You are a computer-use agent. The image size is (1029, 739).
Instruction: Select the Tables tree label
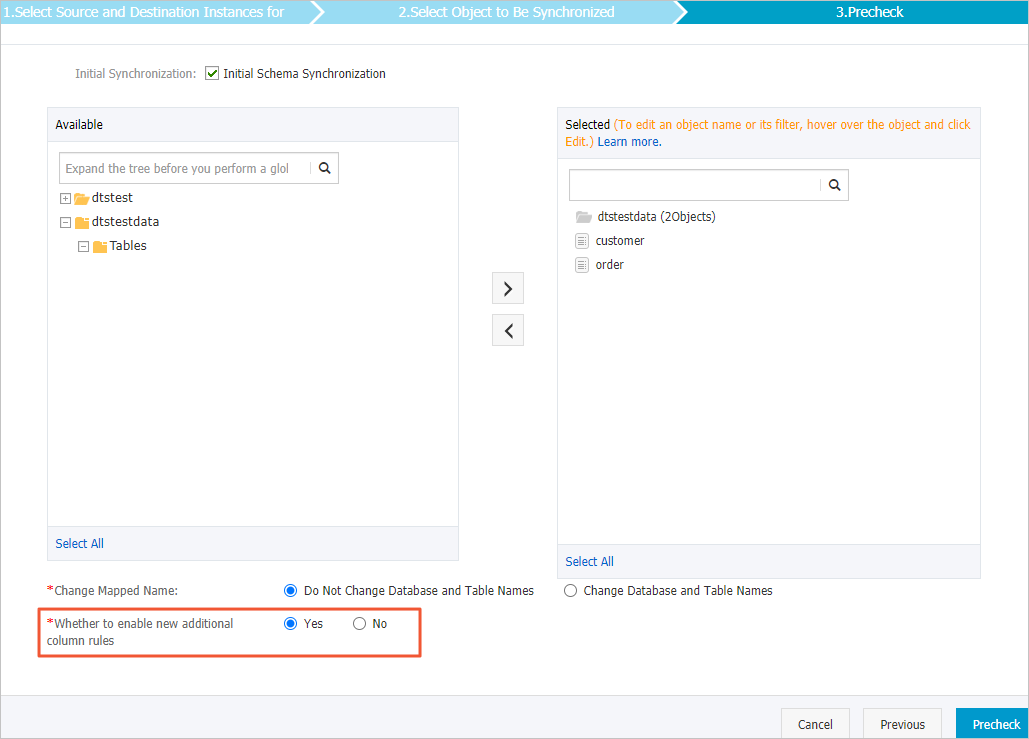pos(128,245)
